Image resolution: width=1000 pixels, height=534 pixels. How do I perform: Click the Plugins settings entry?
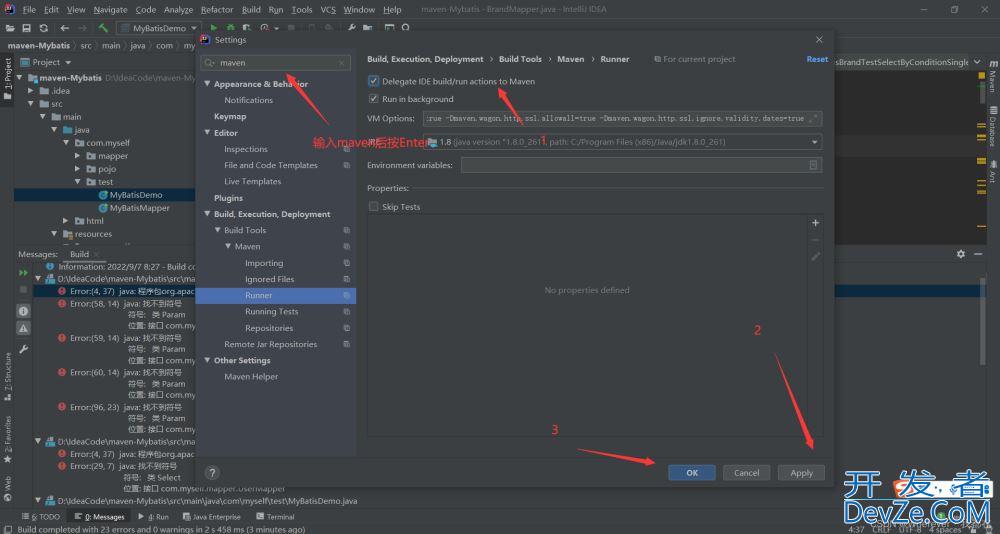click(228, 198)
